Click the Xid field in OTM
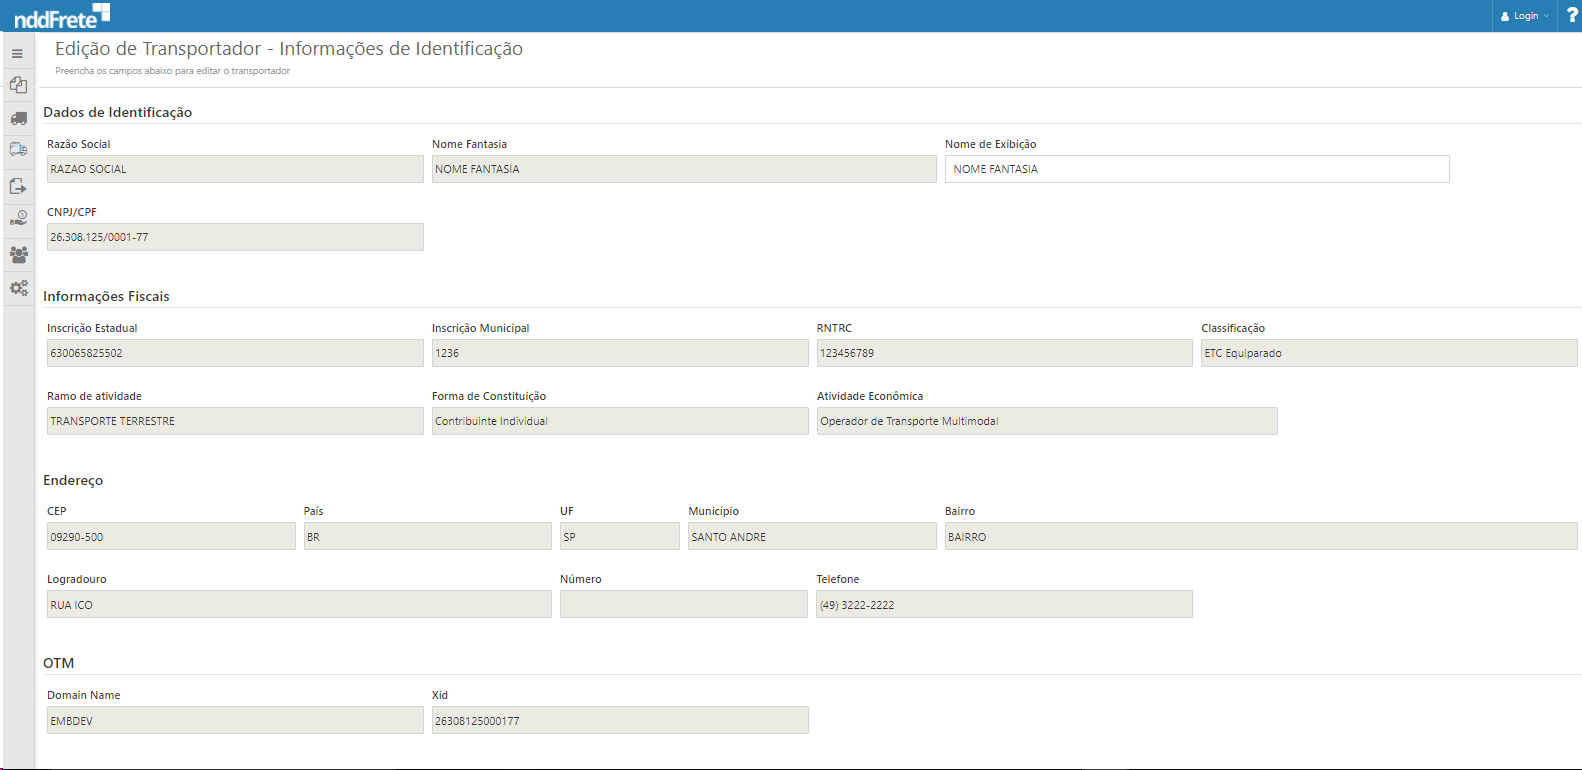1582x770 pixels. [619, 720]
